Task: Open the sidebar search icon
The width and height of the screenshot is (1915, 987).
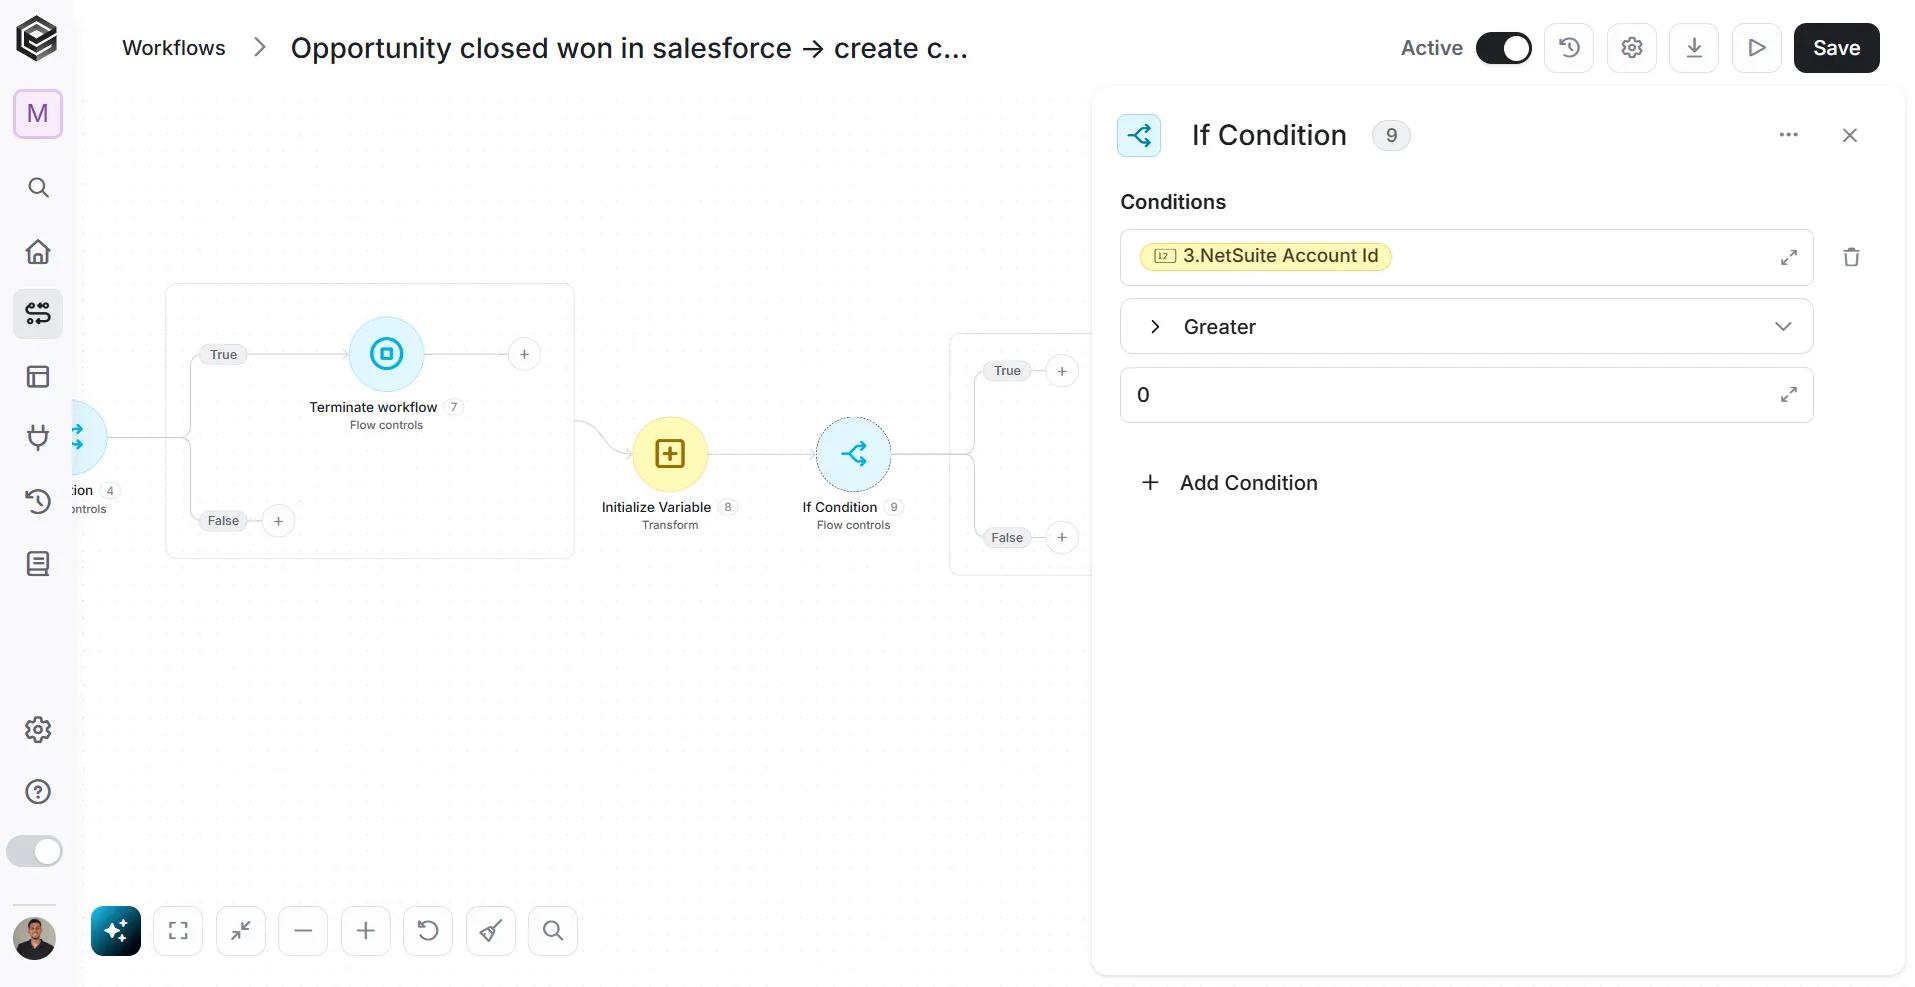Action: 38,188
